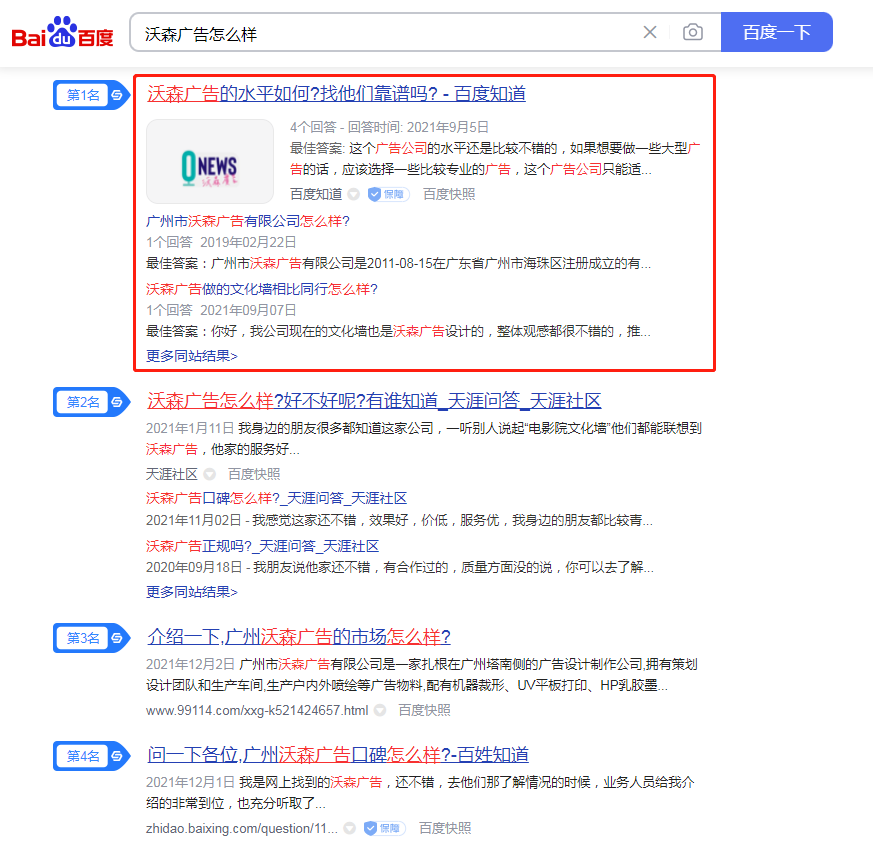873x847 pixels.
Task: Click the 保障 shield badge beside zhidao.baixing.com
Action: coord(384,828)
